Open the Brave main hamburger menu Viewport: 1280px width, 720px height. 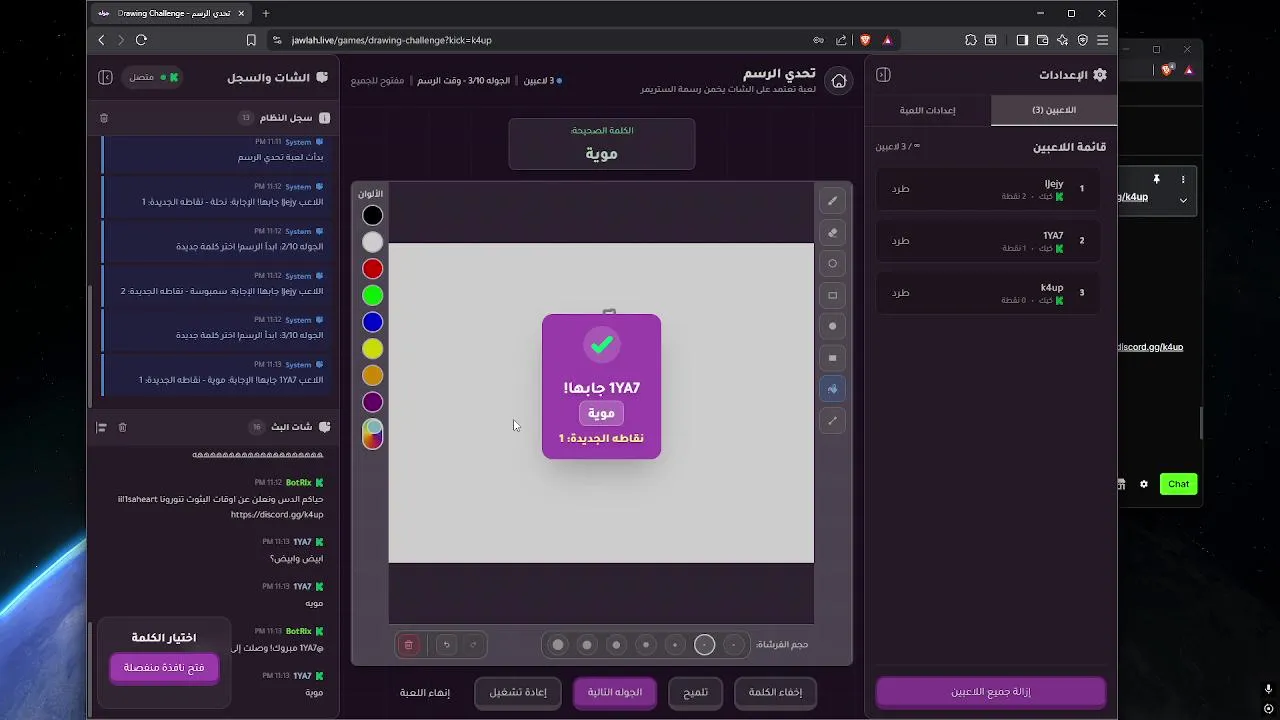tap(1102, 40)
